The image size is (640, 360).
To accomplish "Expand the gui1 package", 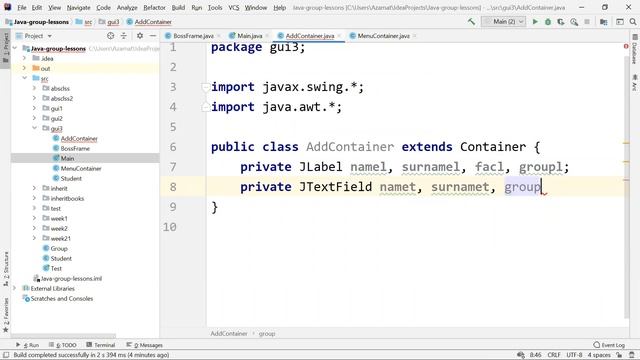I will 35,108.
